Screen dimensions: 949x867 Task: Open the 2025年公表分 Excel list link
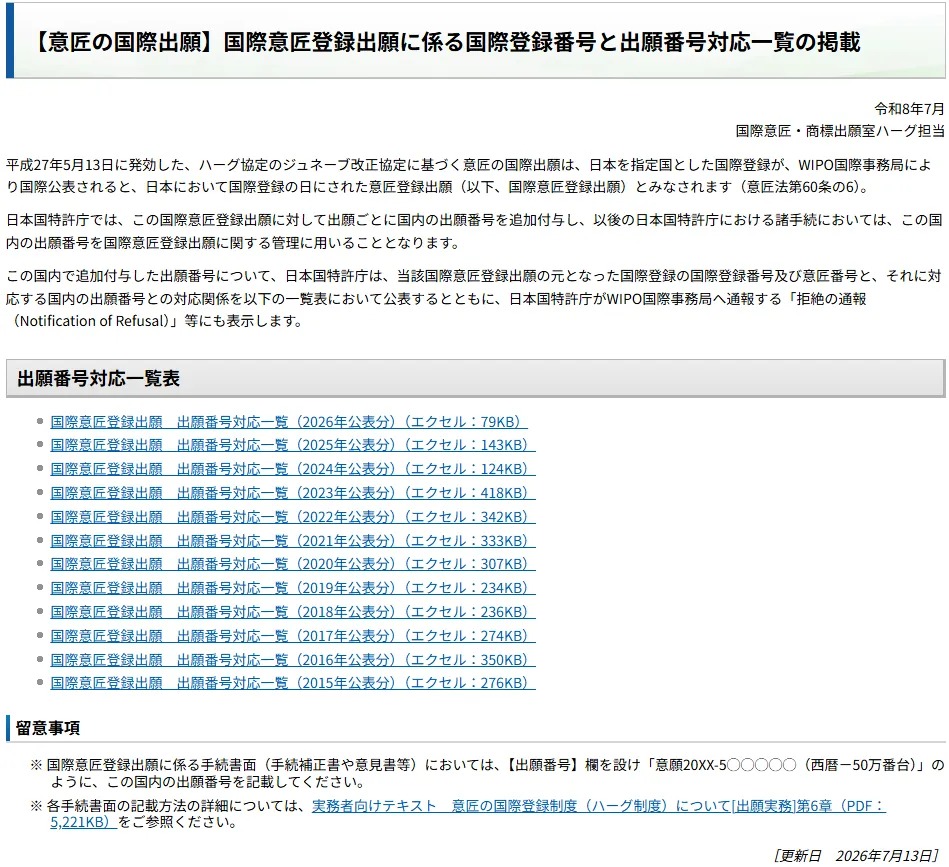coord(293,445)
